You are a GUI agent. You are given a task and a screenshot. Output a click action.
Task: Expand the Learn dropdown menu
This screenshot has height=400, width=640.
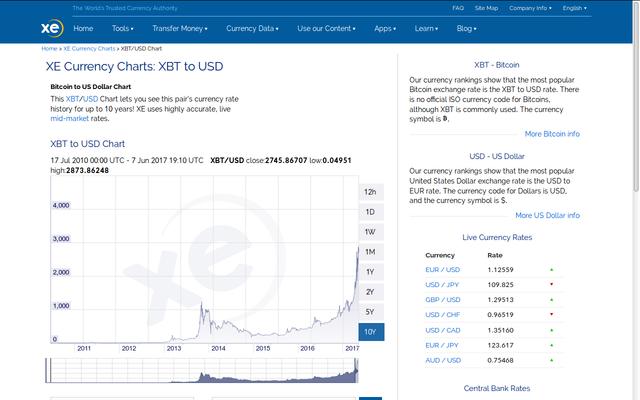[426, 29]
